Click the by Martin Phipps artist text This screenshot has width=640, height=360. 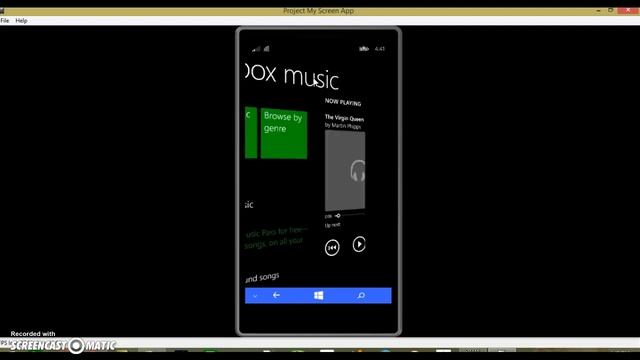pos(343,126)
